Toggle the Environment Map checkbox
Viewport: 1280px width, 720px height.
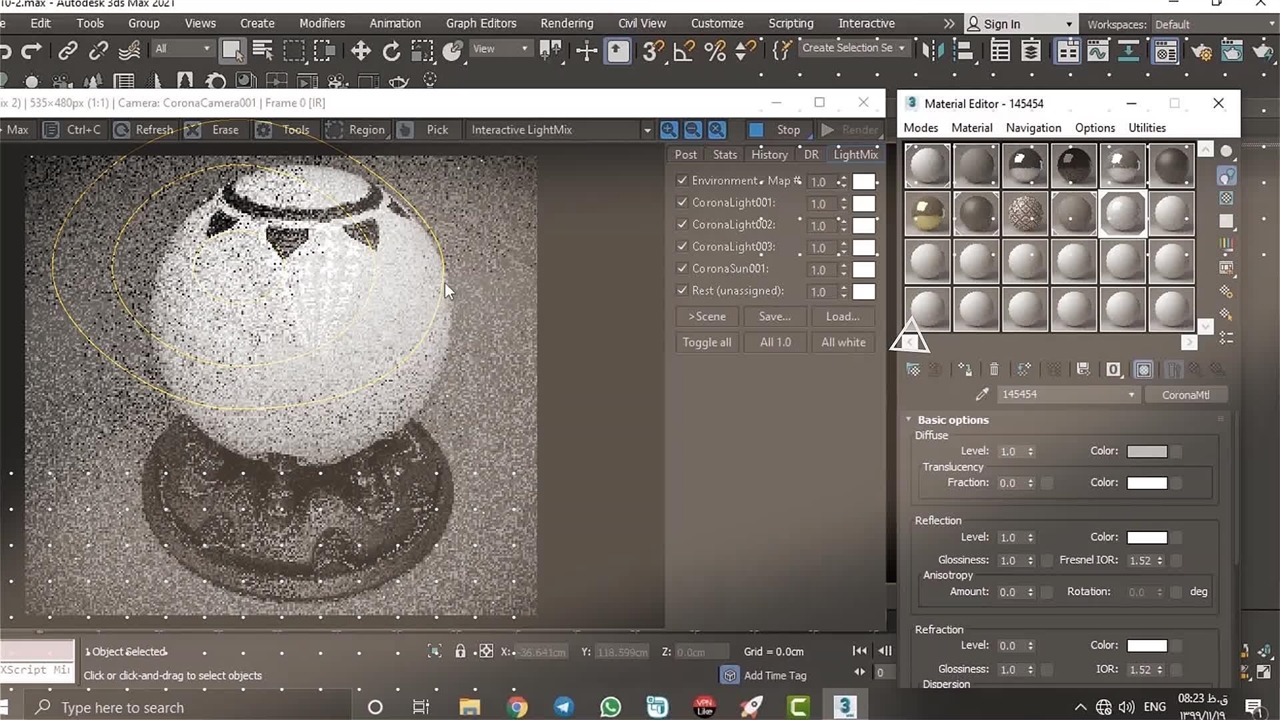[682, 180]
